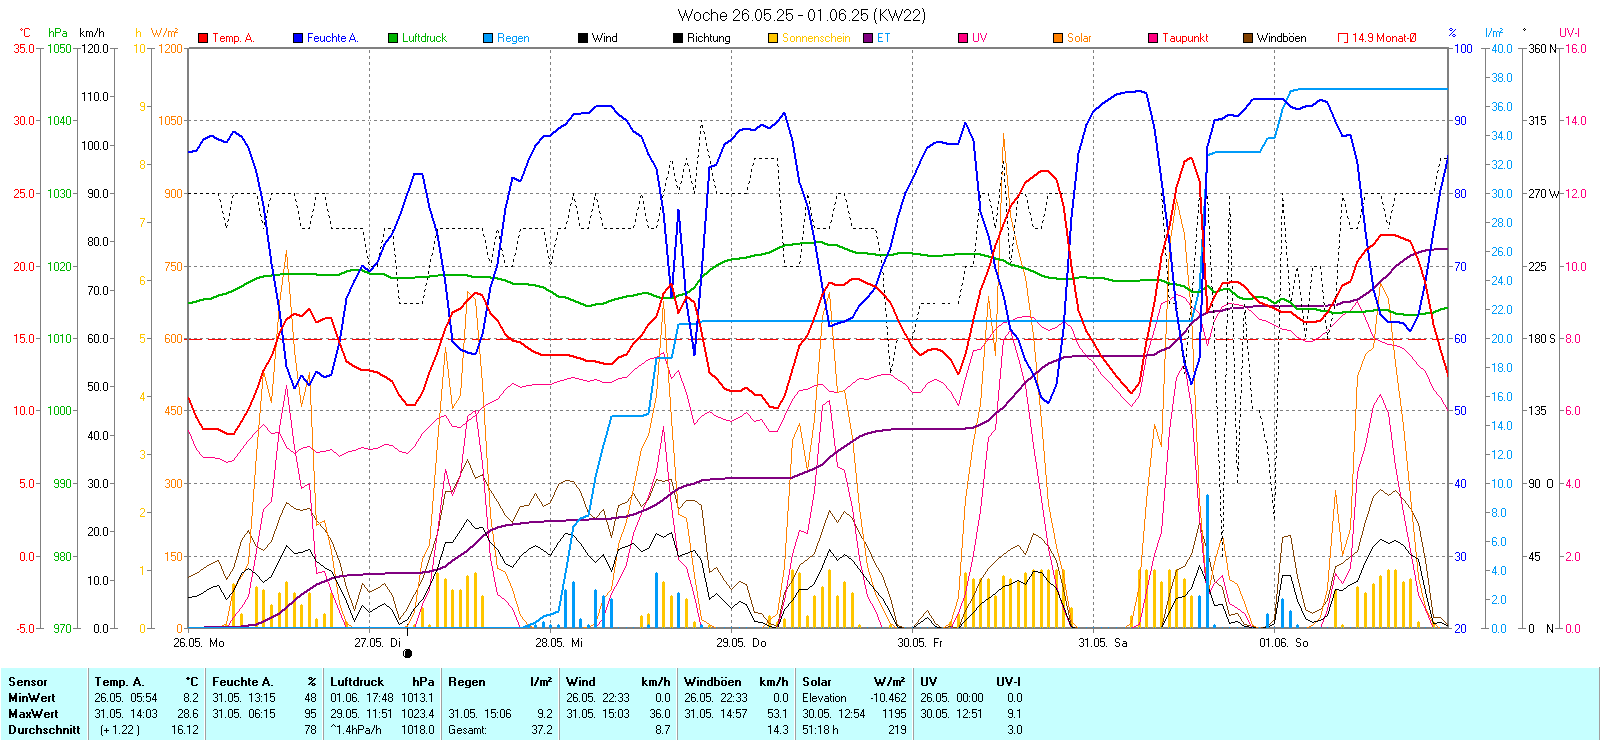Click the light blue Regen legend square
1600x740 pixels.
point(488,38)
